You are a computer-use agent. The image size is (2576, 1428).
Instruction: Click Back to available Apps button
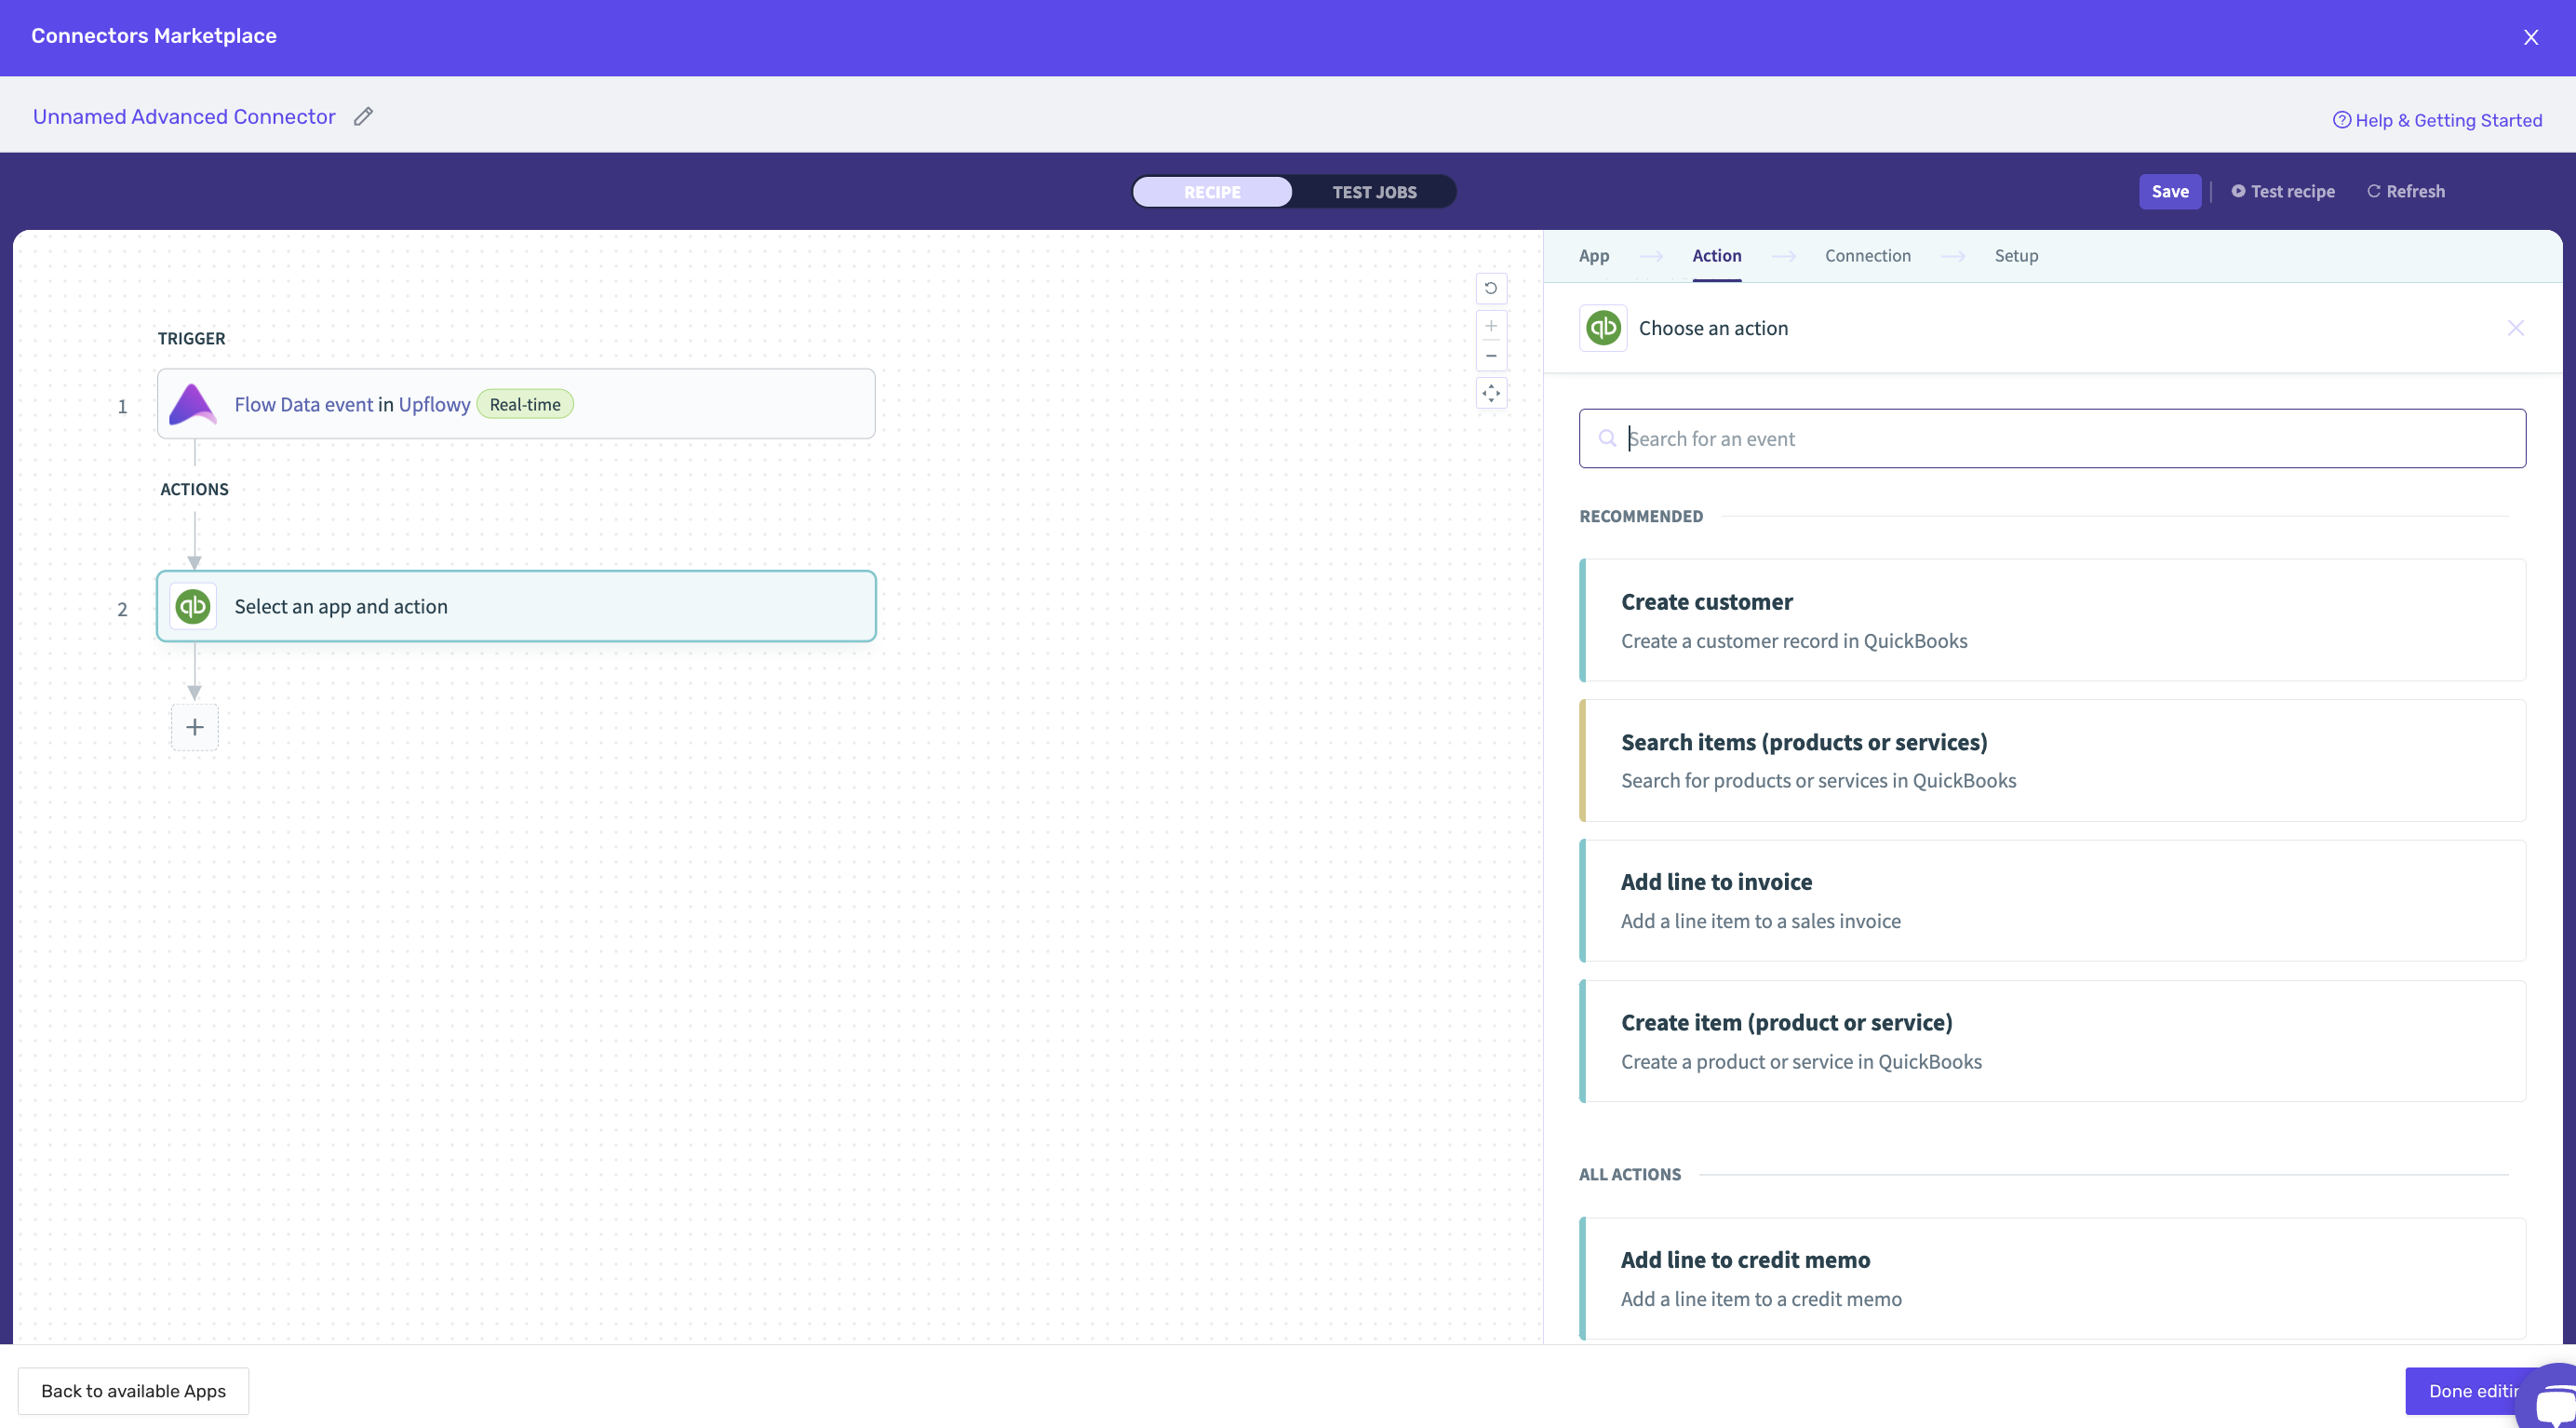[x=133, y=1391]
